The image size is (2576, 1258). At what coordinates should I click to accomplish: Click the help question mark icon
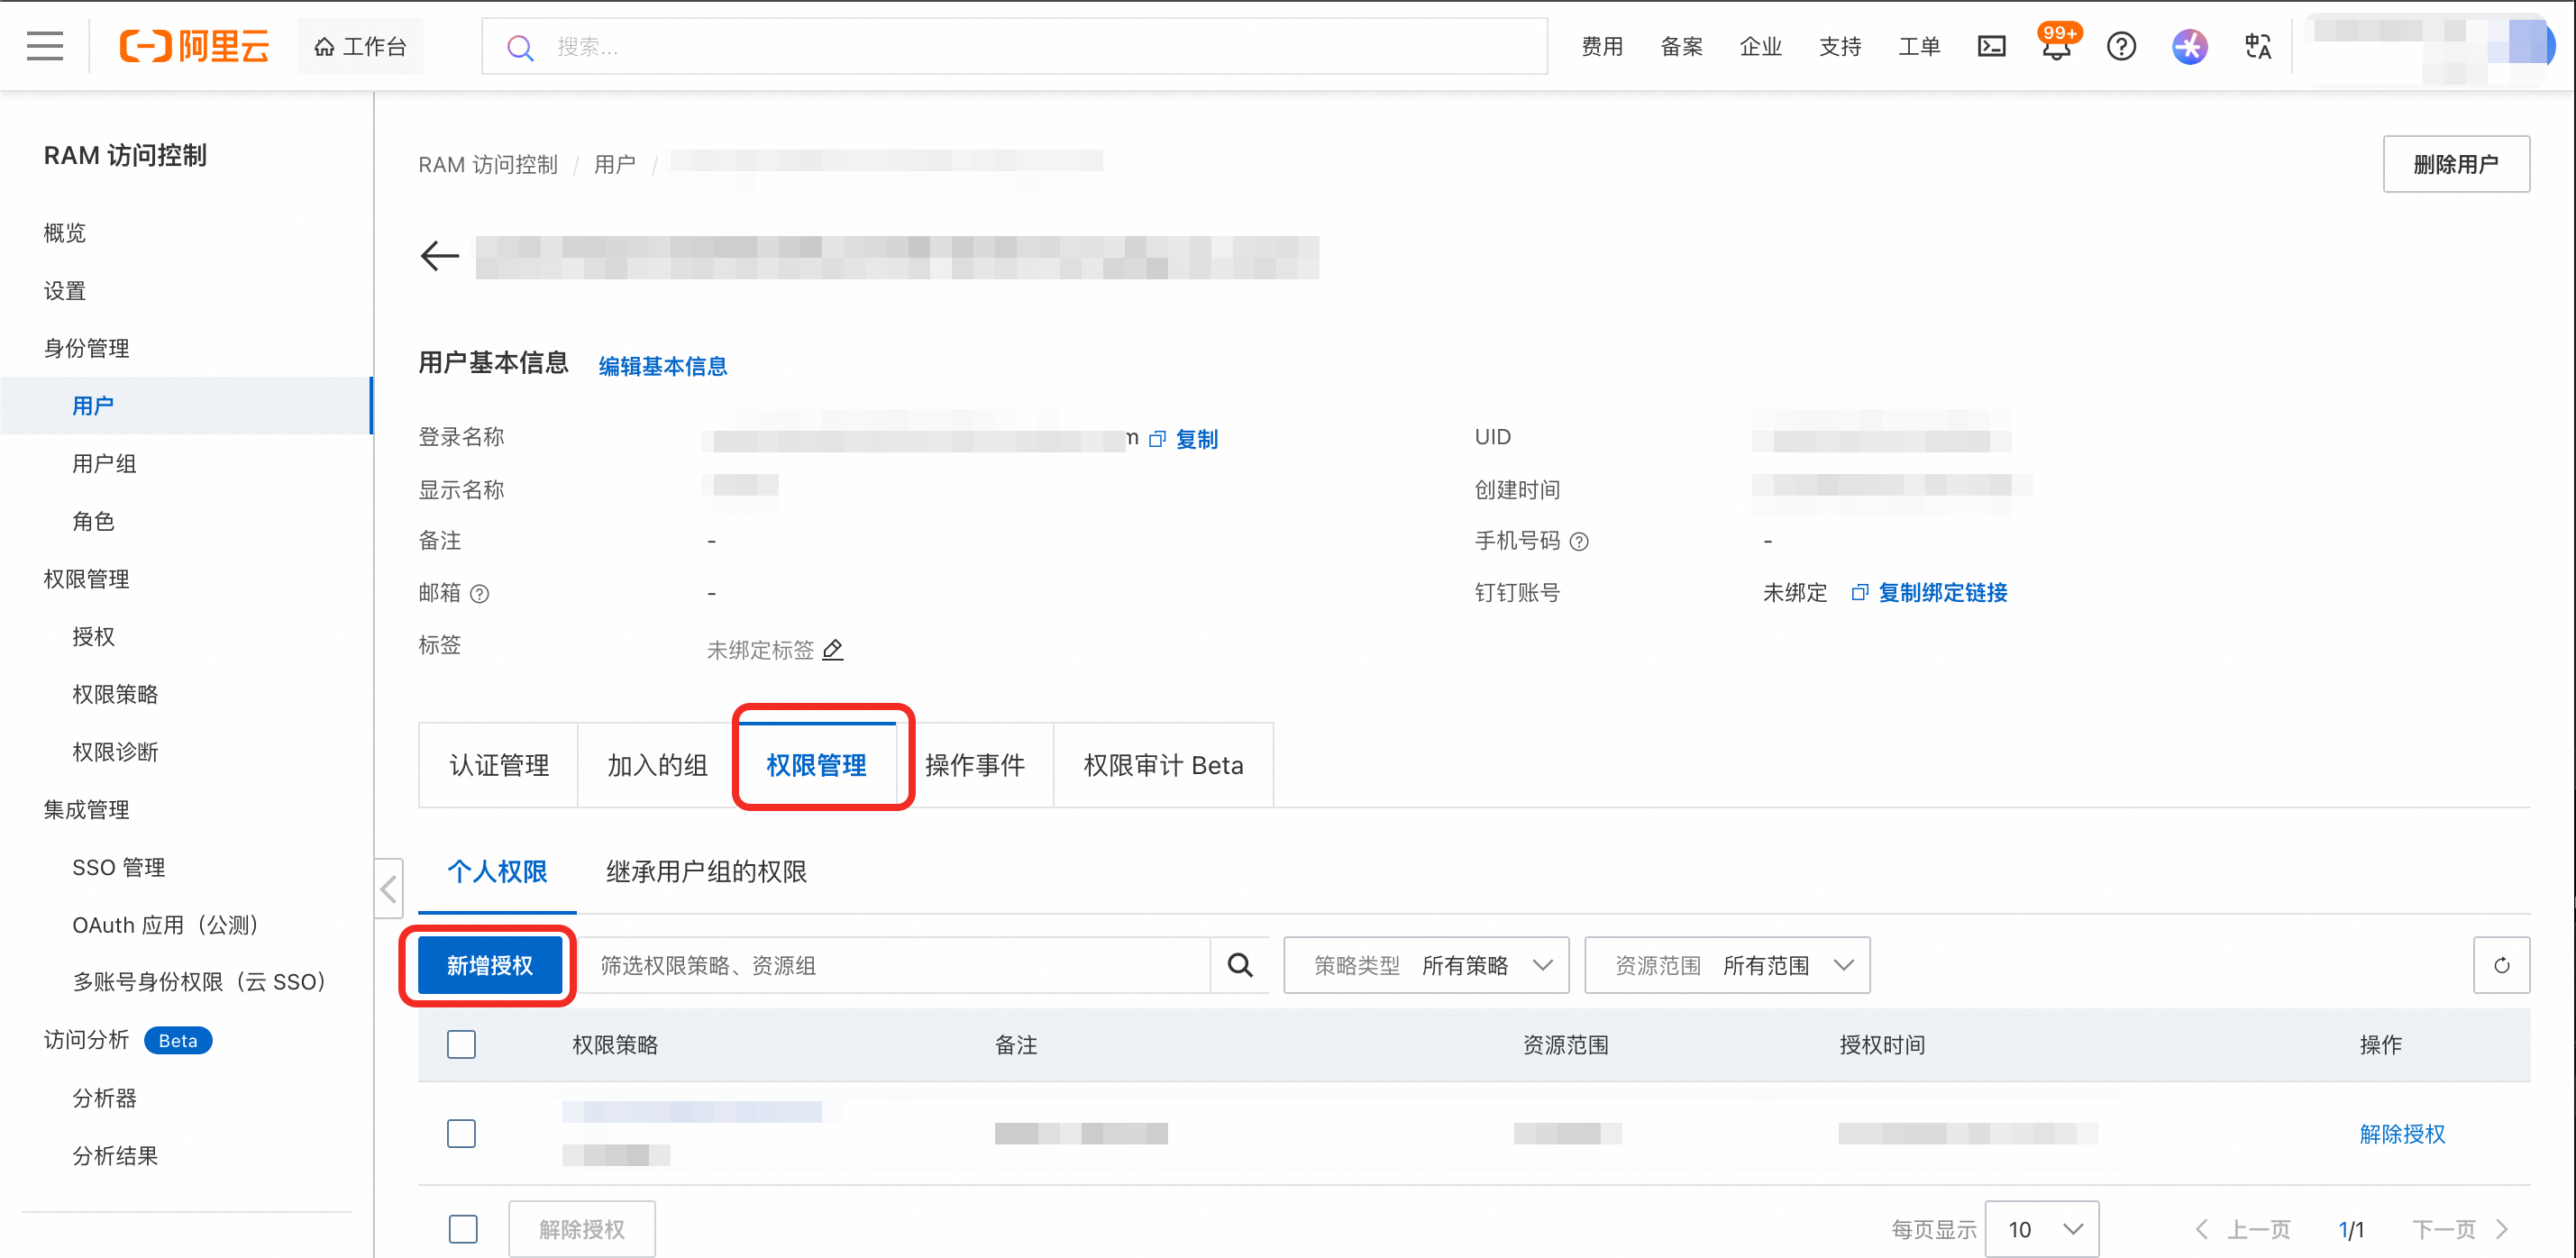[2120, 46]
